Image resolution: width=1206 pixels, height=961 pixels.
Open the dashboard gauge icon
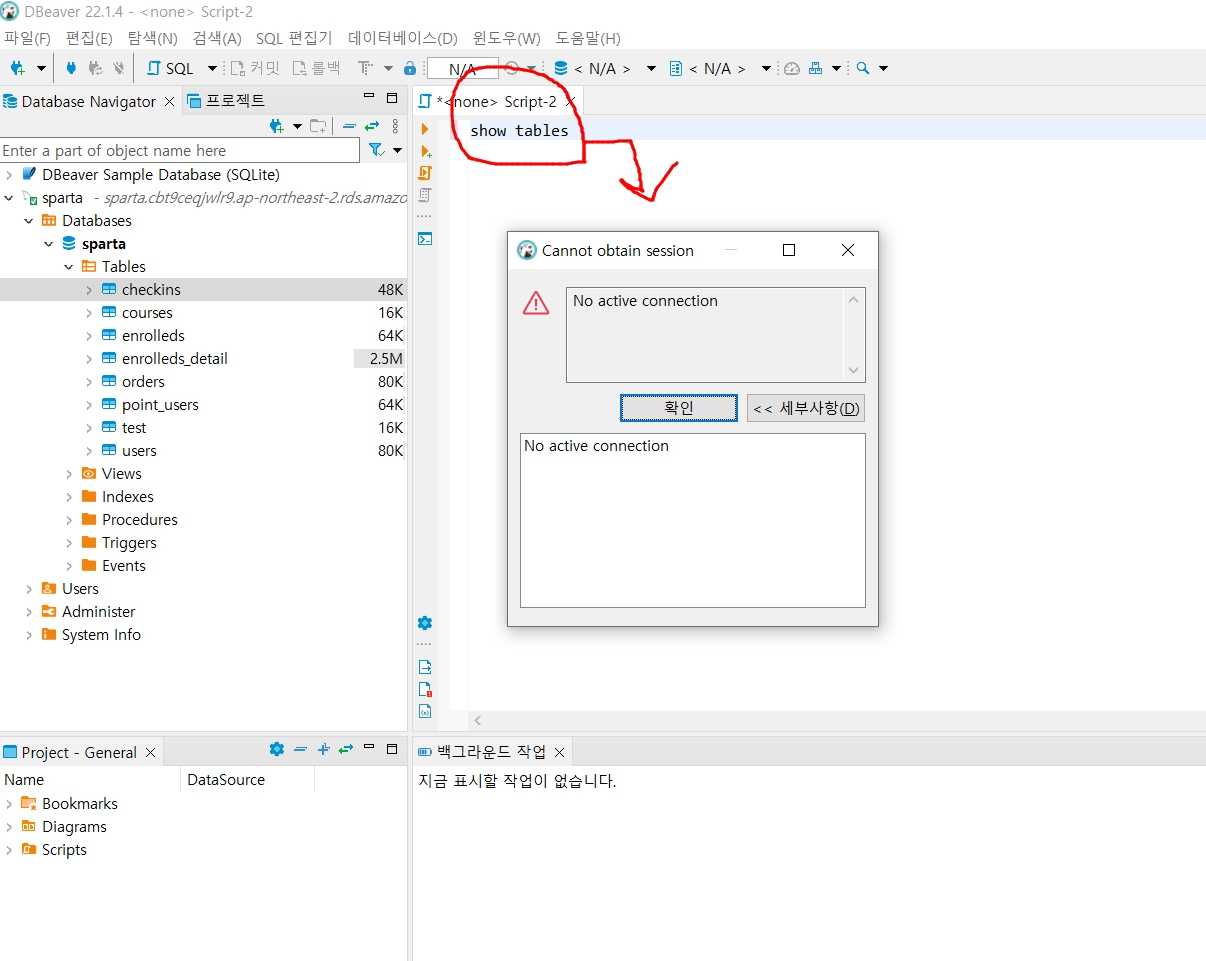(x=792, y=68)
